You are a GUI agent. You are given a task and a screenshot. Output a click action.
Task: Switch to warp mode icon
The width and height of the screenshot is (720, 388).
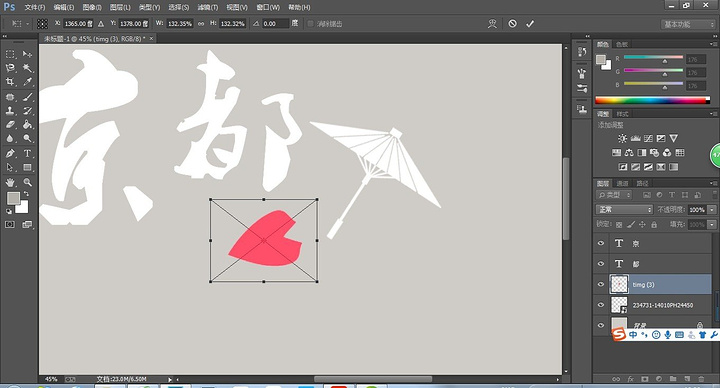coord(492,23)
